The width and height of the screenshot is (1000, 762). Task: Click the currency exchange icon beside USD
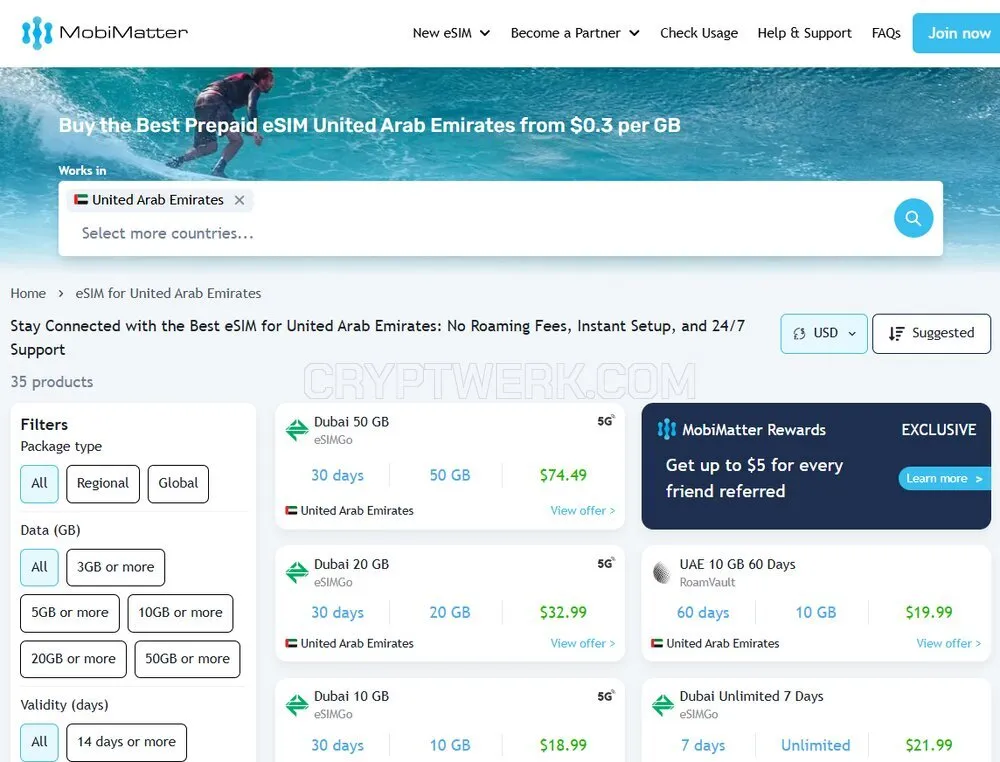pyautogui.click(x=799, y=333)
